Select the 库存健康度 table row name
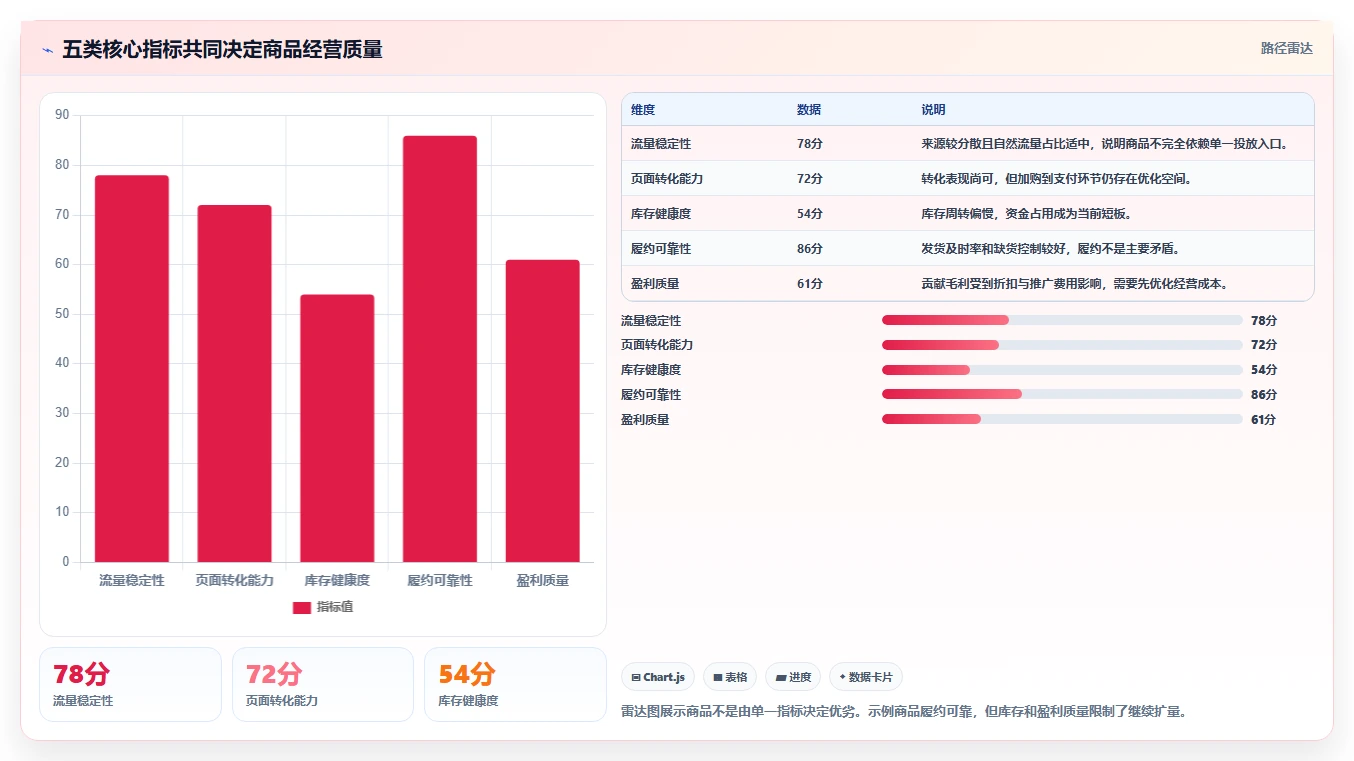Screen dimensions: 1354x761 coord(661,214)
